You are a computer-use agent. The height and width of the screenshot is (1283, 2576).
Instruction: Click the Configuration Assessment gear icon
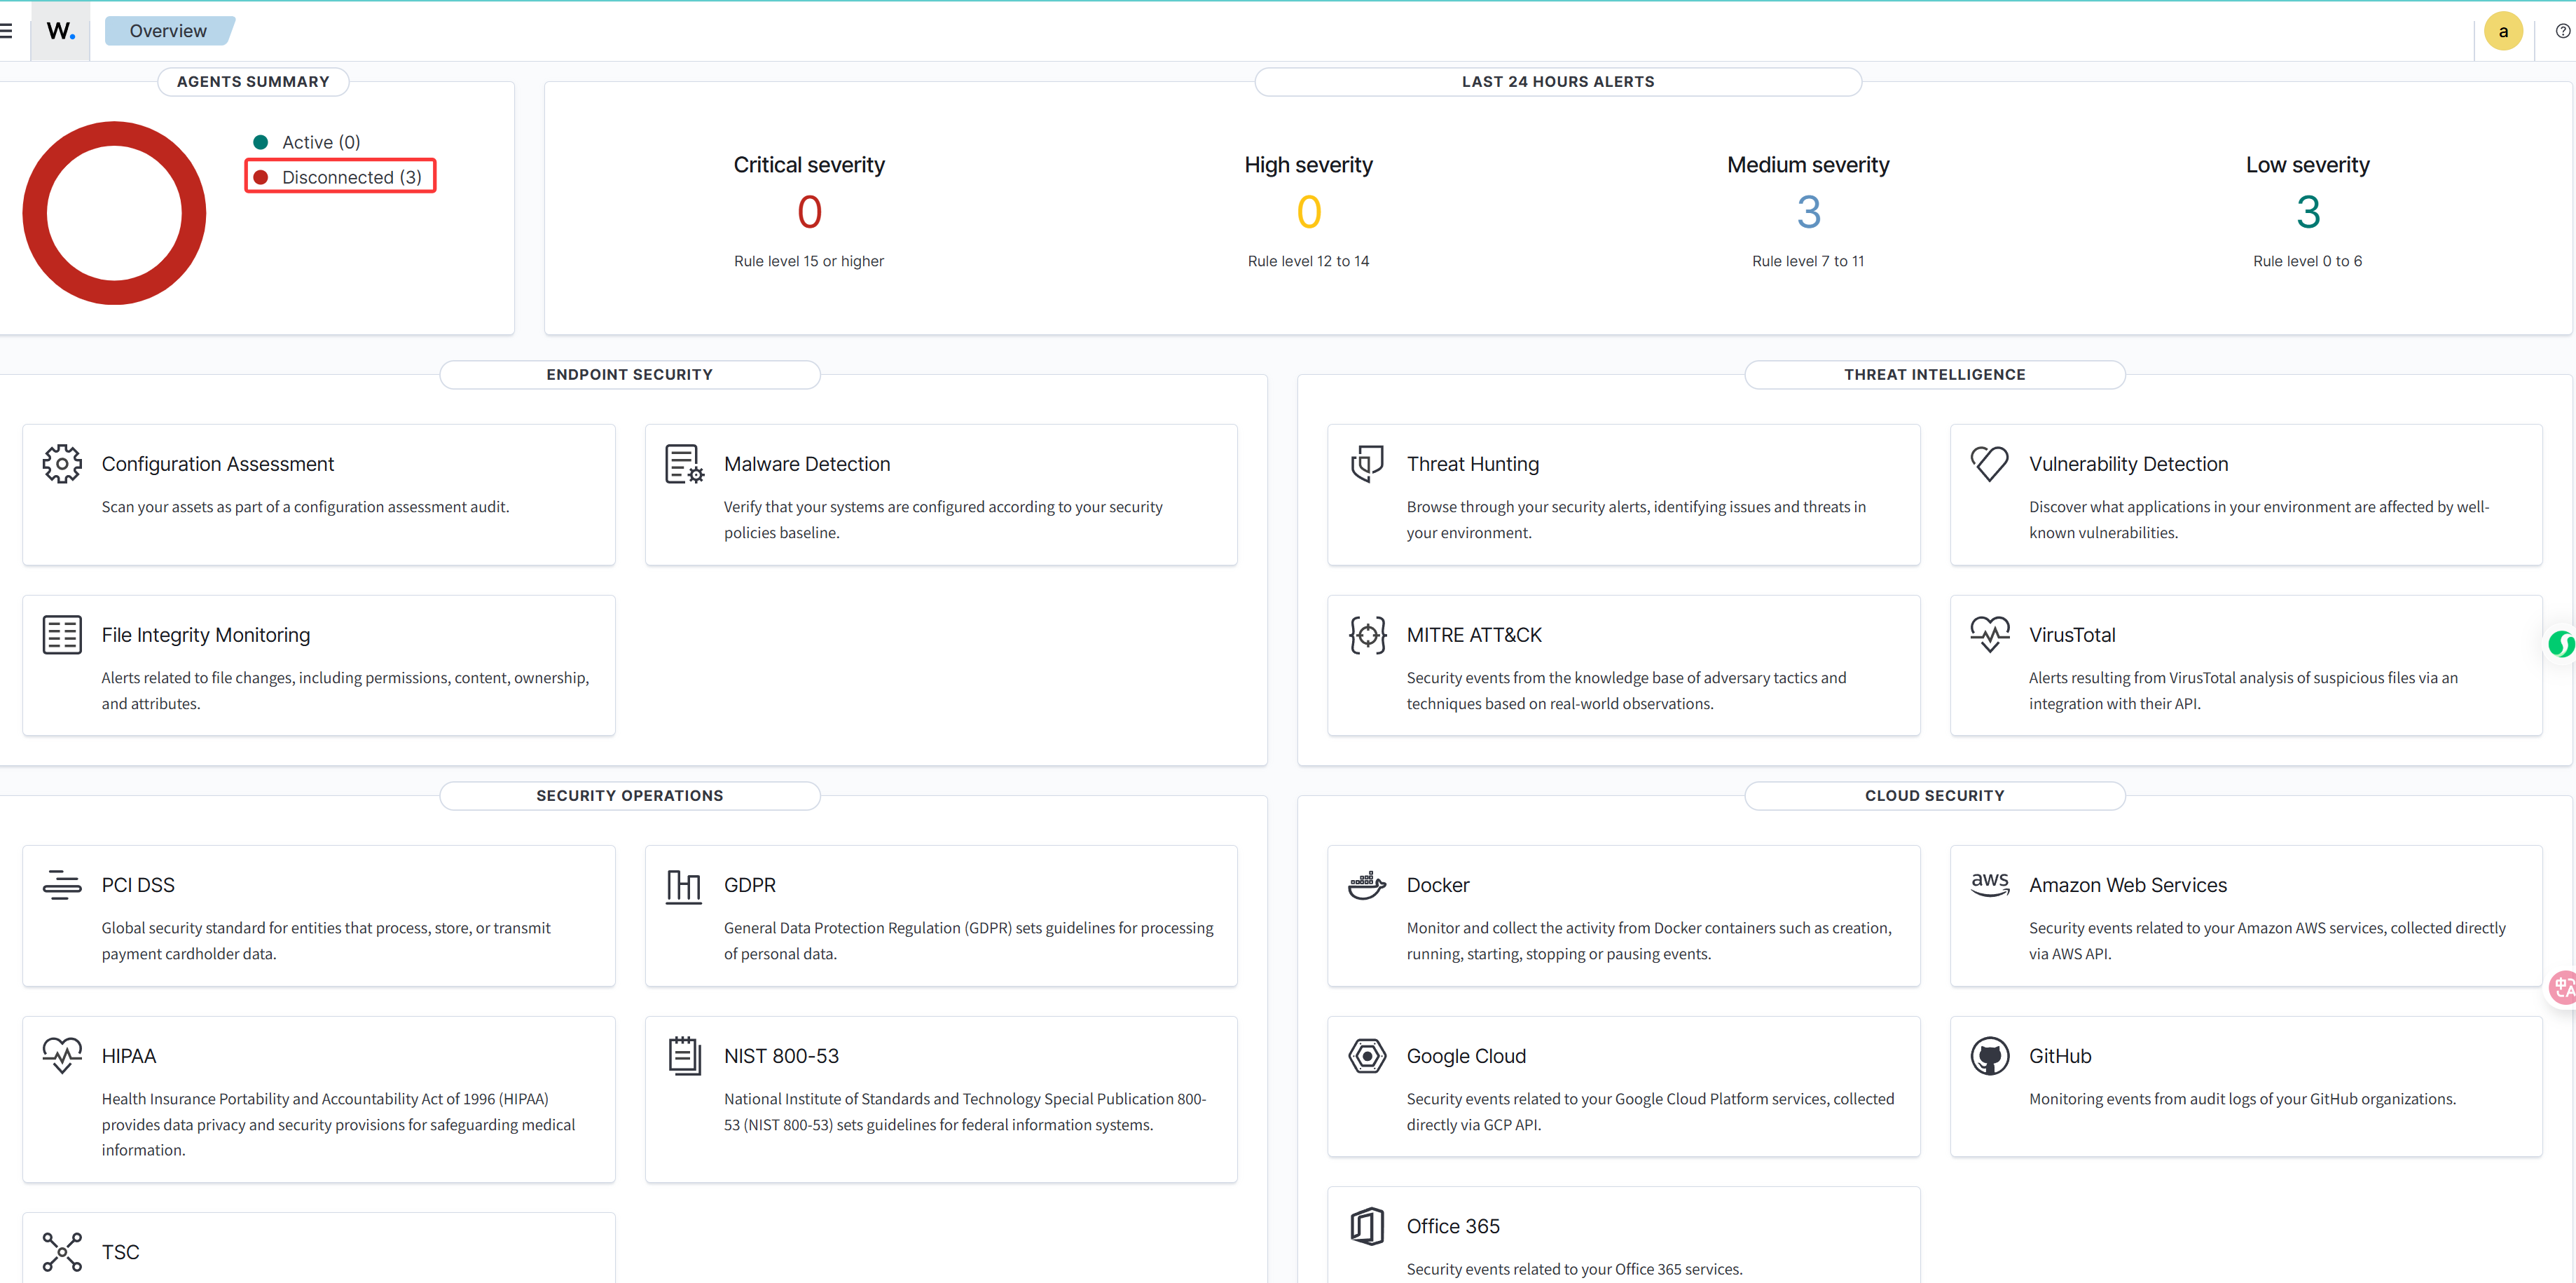click(x=62, y=464)
